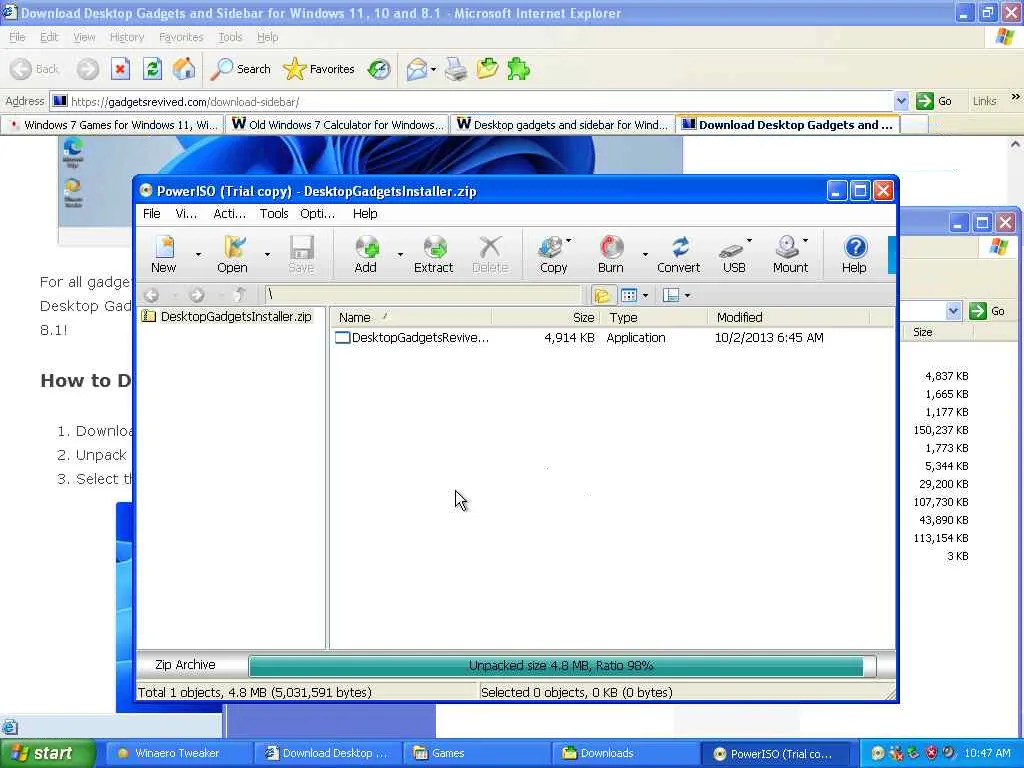
Task: Click the folders view icon in PowerISO navigation bar
Action: [x=603, y=295]
